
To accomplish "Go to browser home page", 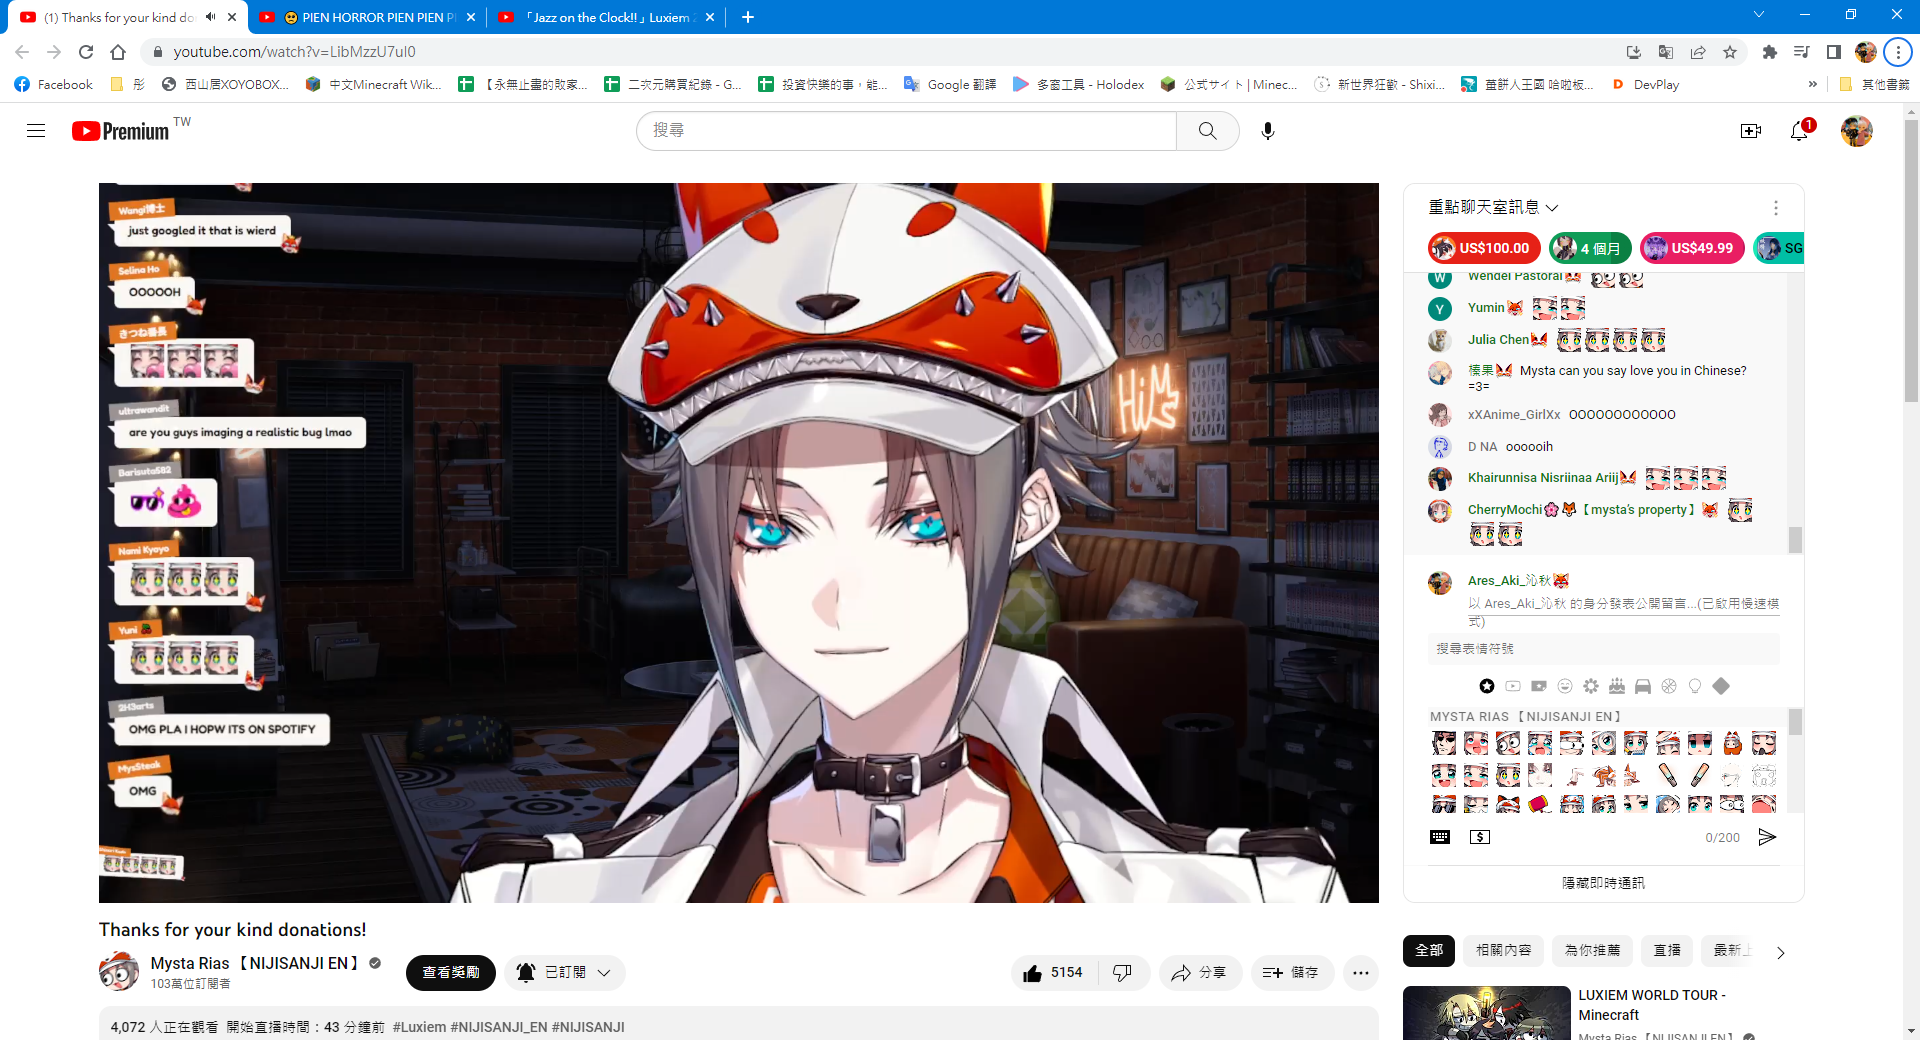I will click(x=118, y=52).
